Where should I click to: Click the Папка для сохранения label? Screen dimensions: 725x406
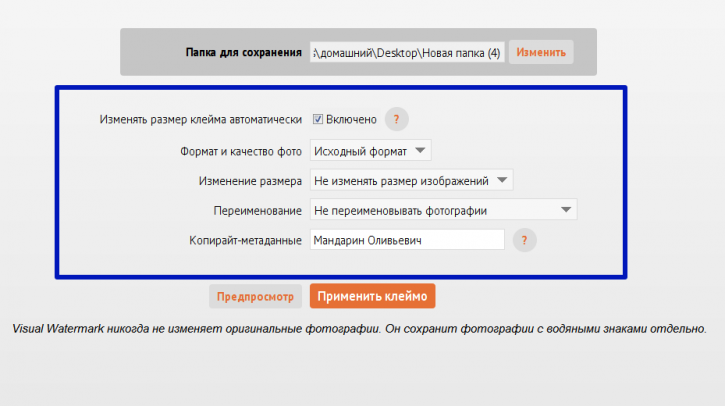point(244,53)
